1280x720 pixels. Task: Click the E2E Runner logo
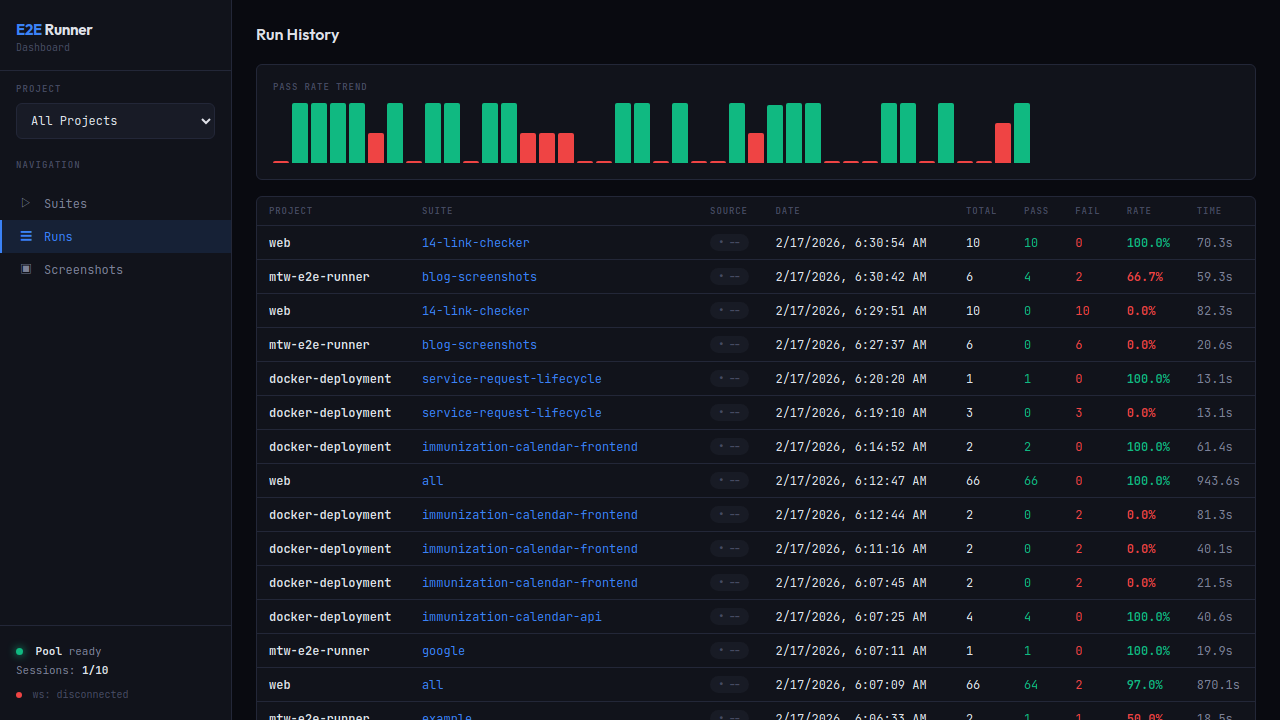pos(54,30)
